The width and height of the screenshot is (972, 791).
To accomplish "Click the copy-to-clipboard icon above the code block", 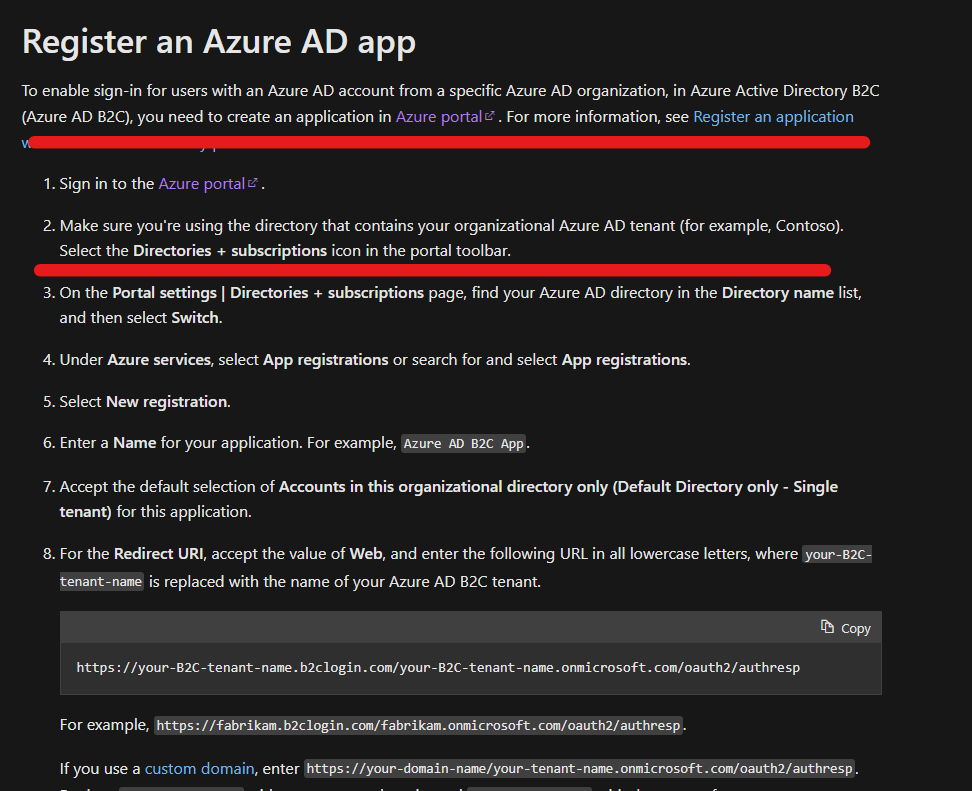I will tap(826, 628).
